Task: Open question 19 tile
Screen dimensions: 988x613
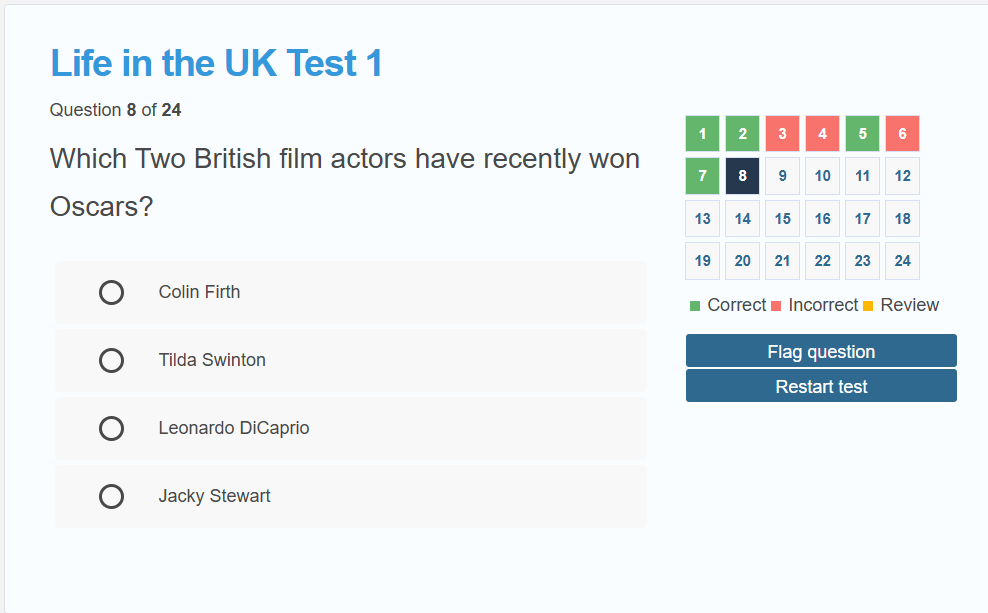Action: click(x=703, y=261)
